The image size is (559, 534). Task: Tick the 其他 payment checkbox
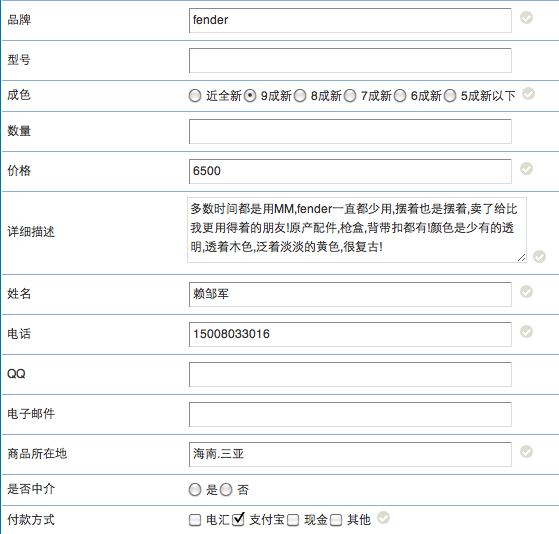[336, 520]
